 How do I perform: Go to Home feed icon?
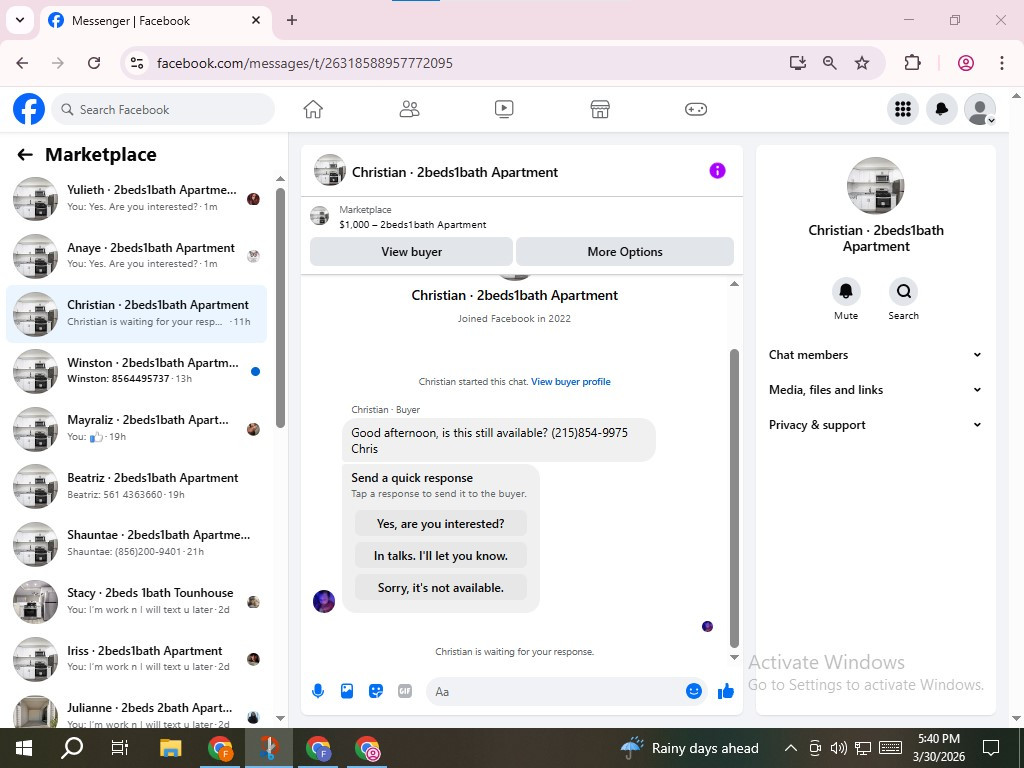point(313,109)
